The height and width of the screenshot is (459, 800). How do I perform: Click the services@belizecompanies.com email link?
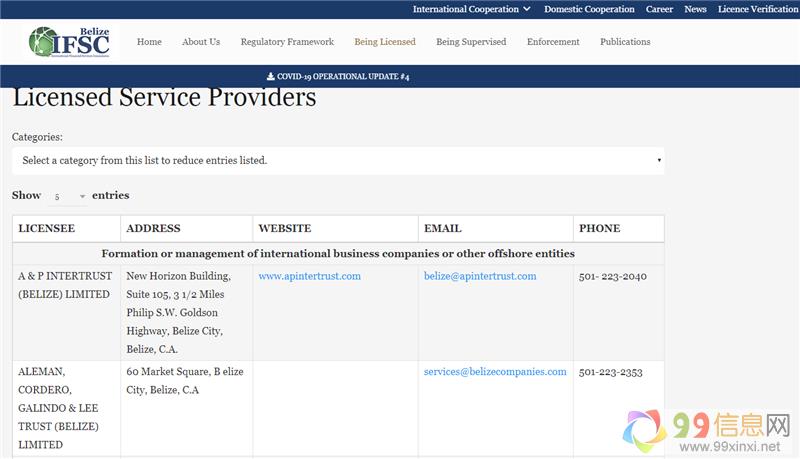point(495,372)
